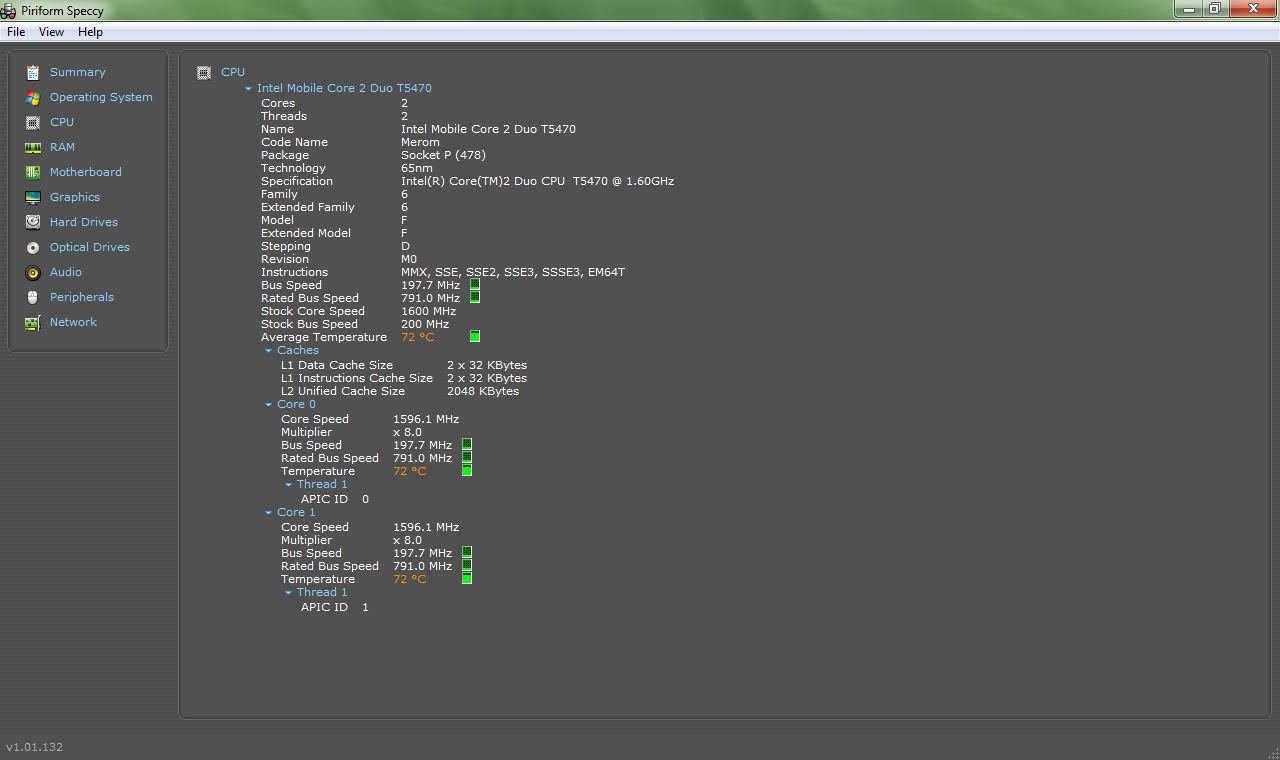Open the Network section link
The image size is (1280, 760).
point(73,322)
